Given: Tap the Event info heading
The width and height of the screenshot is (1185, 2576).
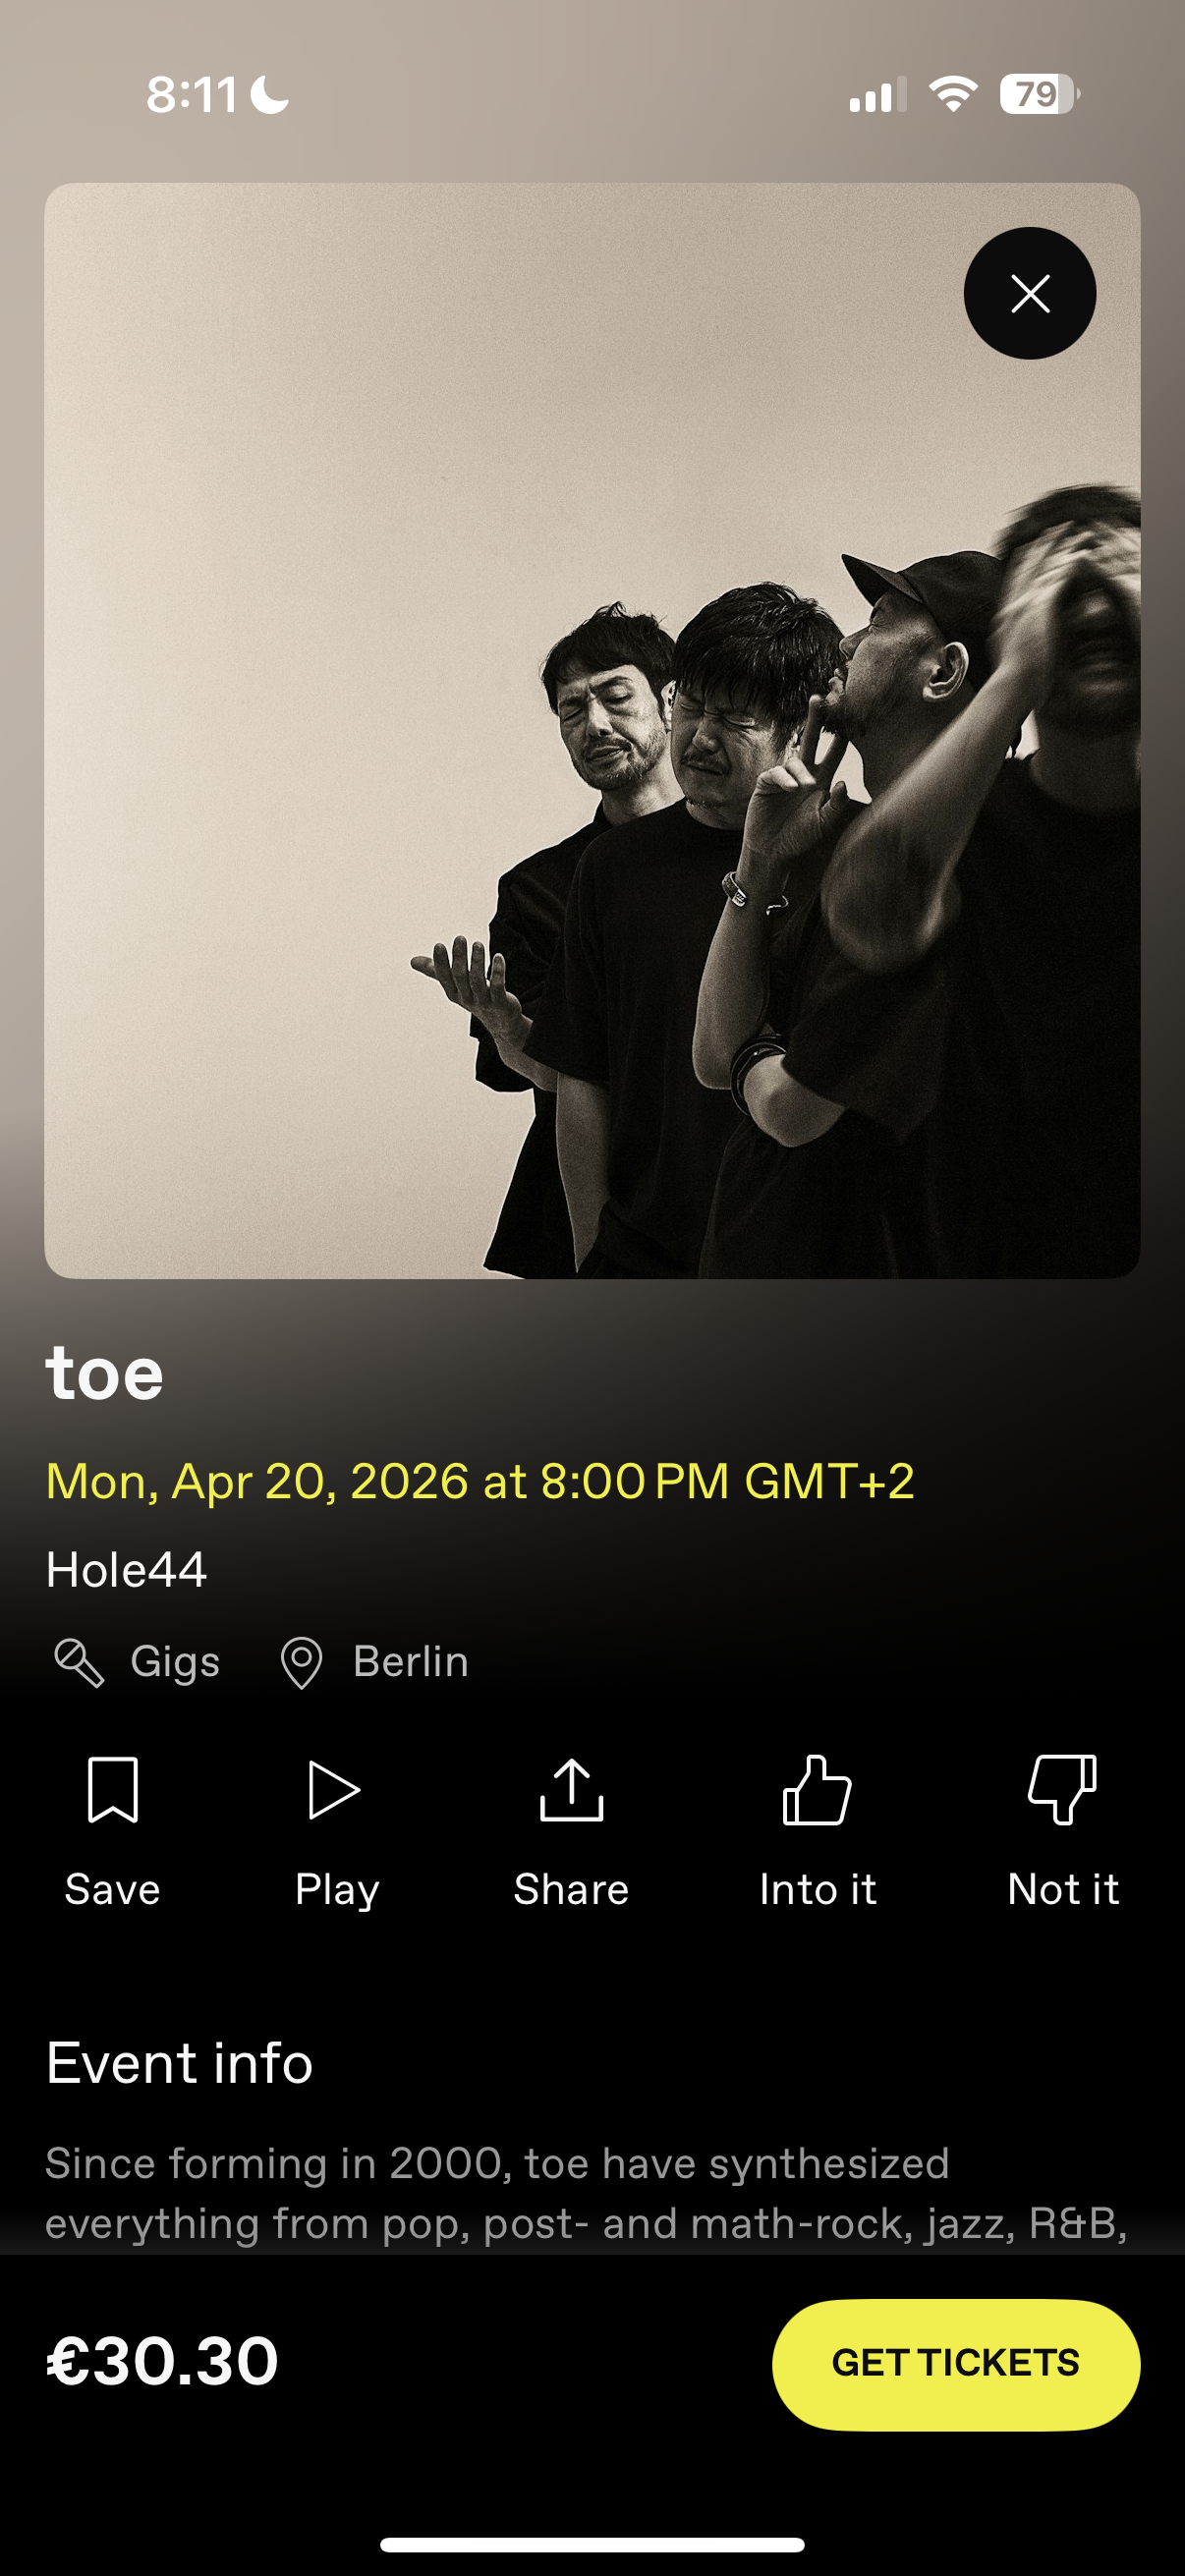Looking at the screenshot, I should coord(179,2063).
